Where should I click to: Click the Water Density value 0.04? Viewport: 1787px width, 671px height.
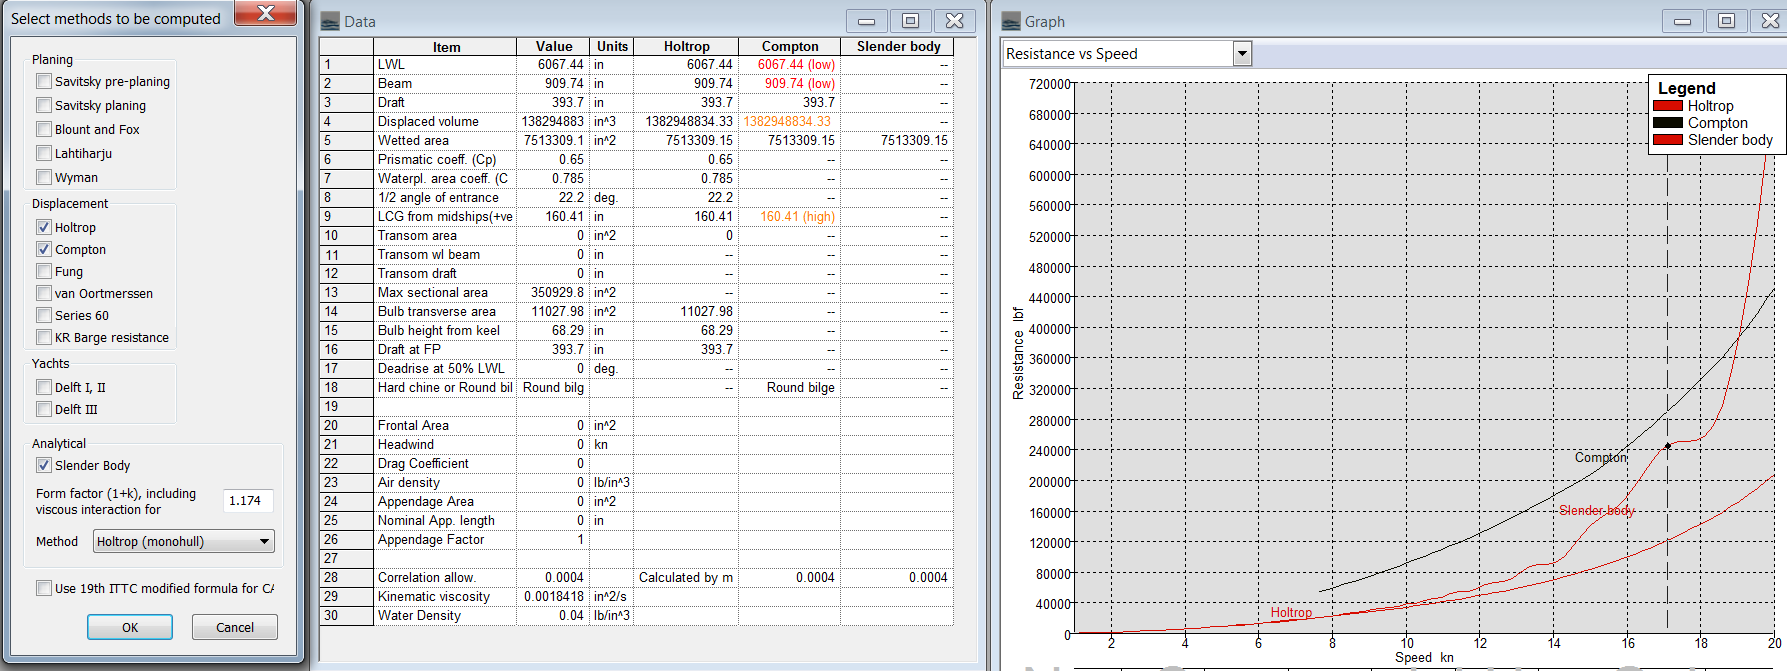[x=553, y=616]
